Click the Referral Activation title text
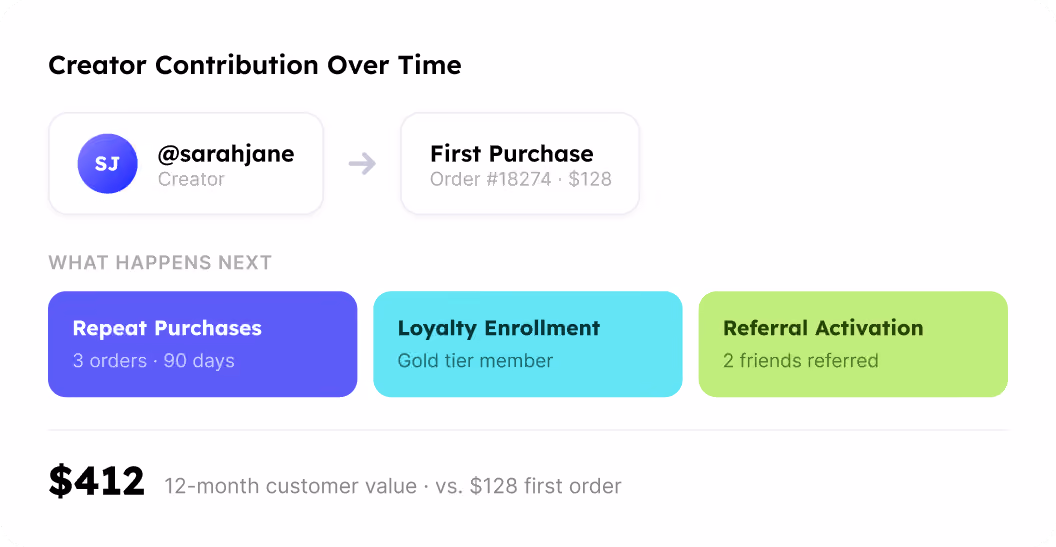Screen dimensions: 1056x547 tap(823, 328)
